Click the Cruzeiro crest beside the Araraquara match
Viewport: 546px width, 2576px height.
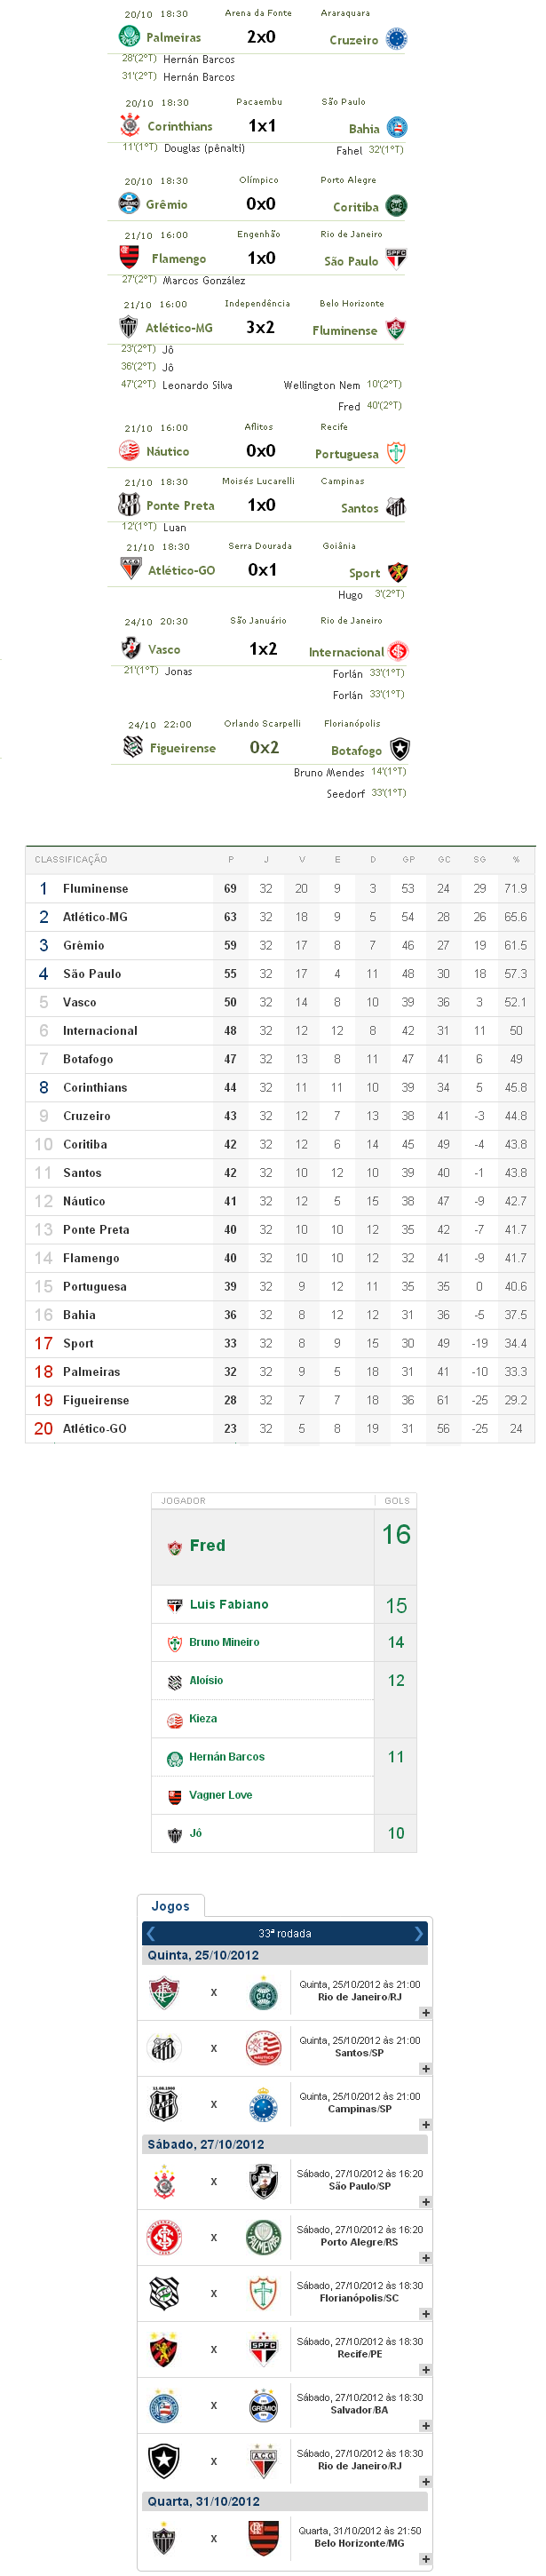tap(396, 40)
